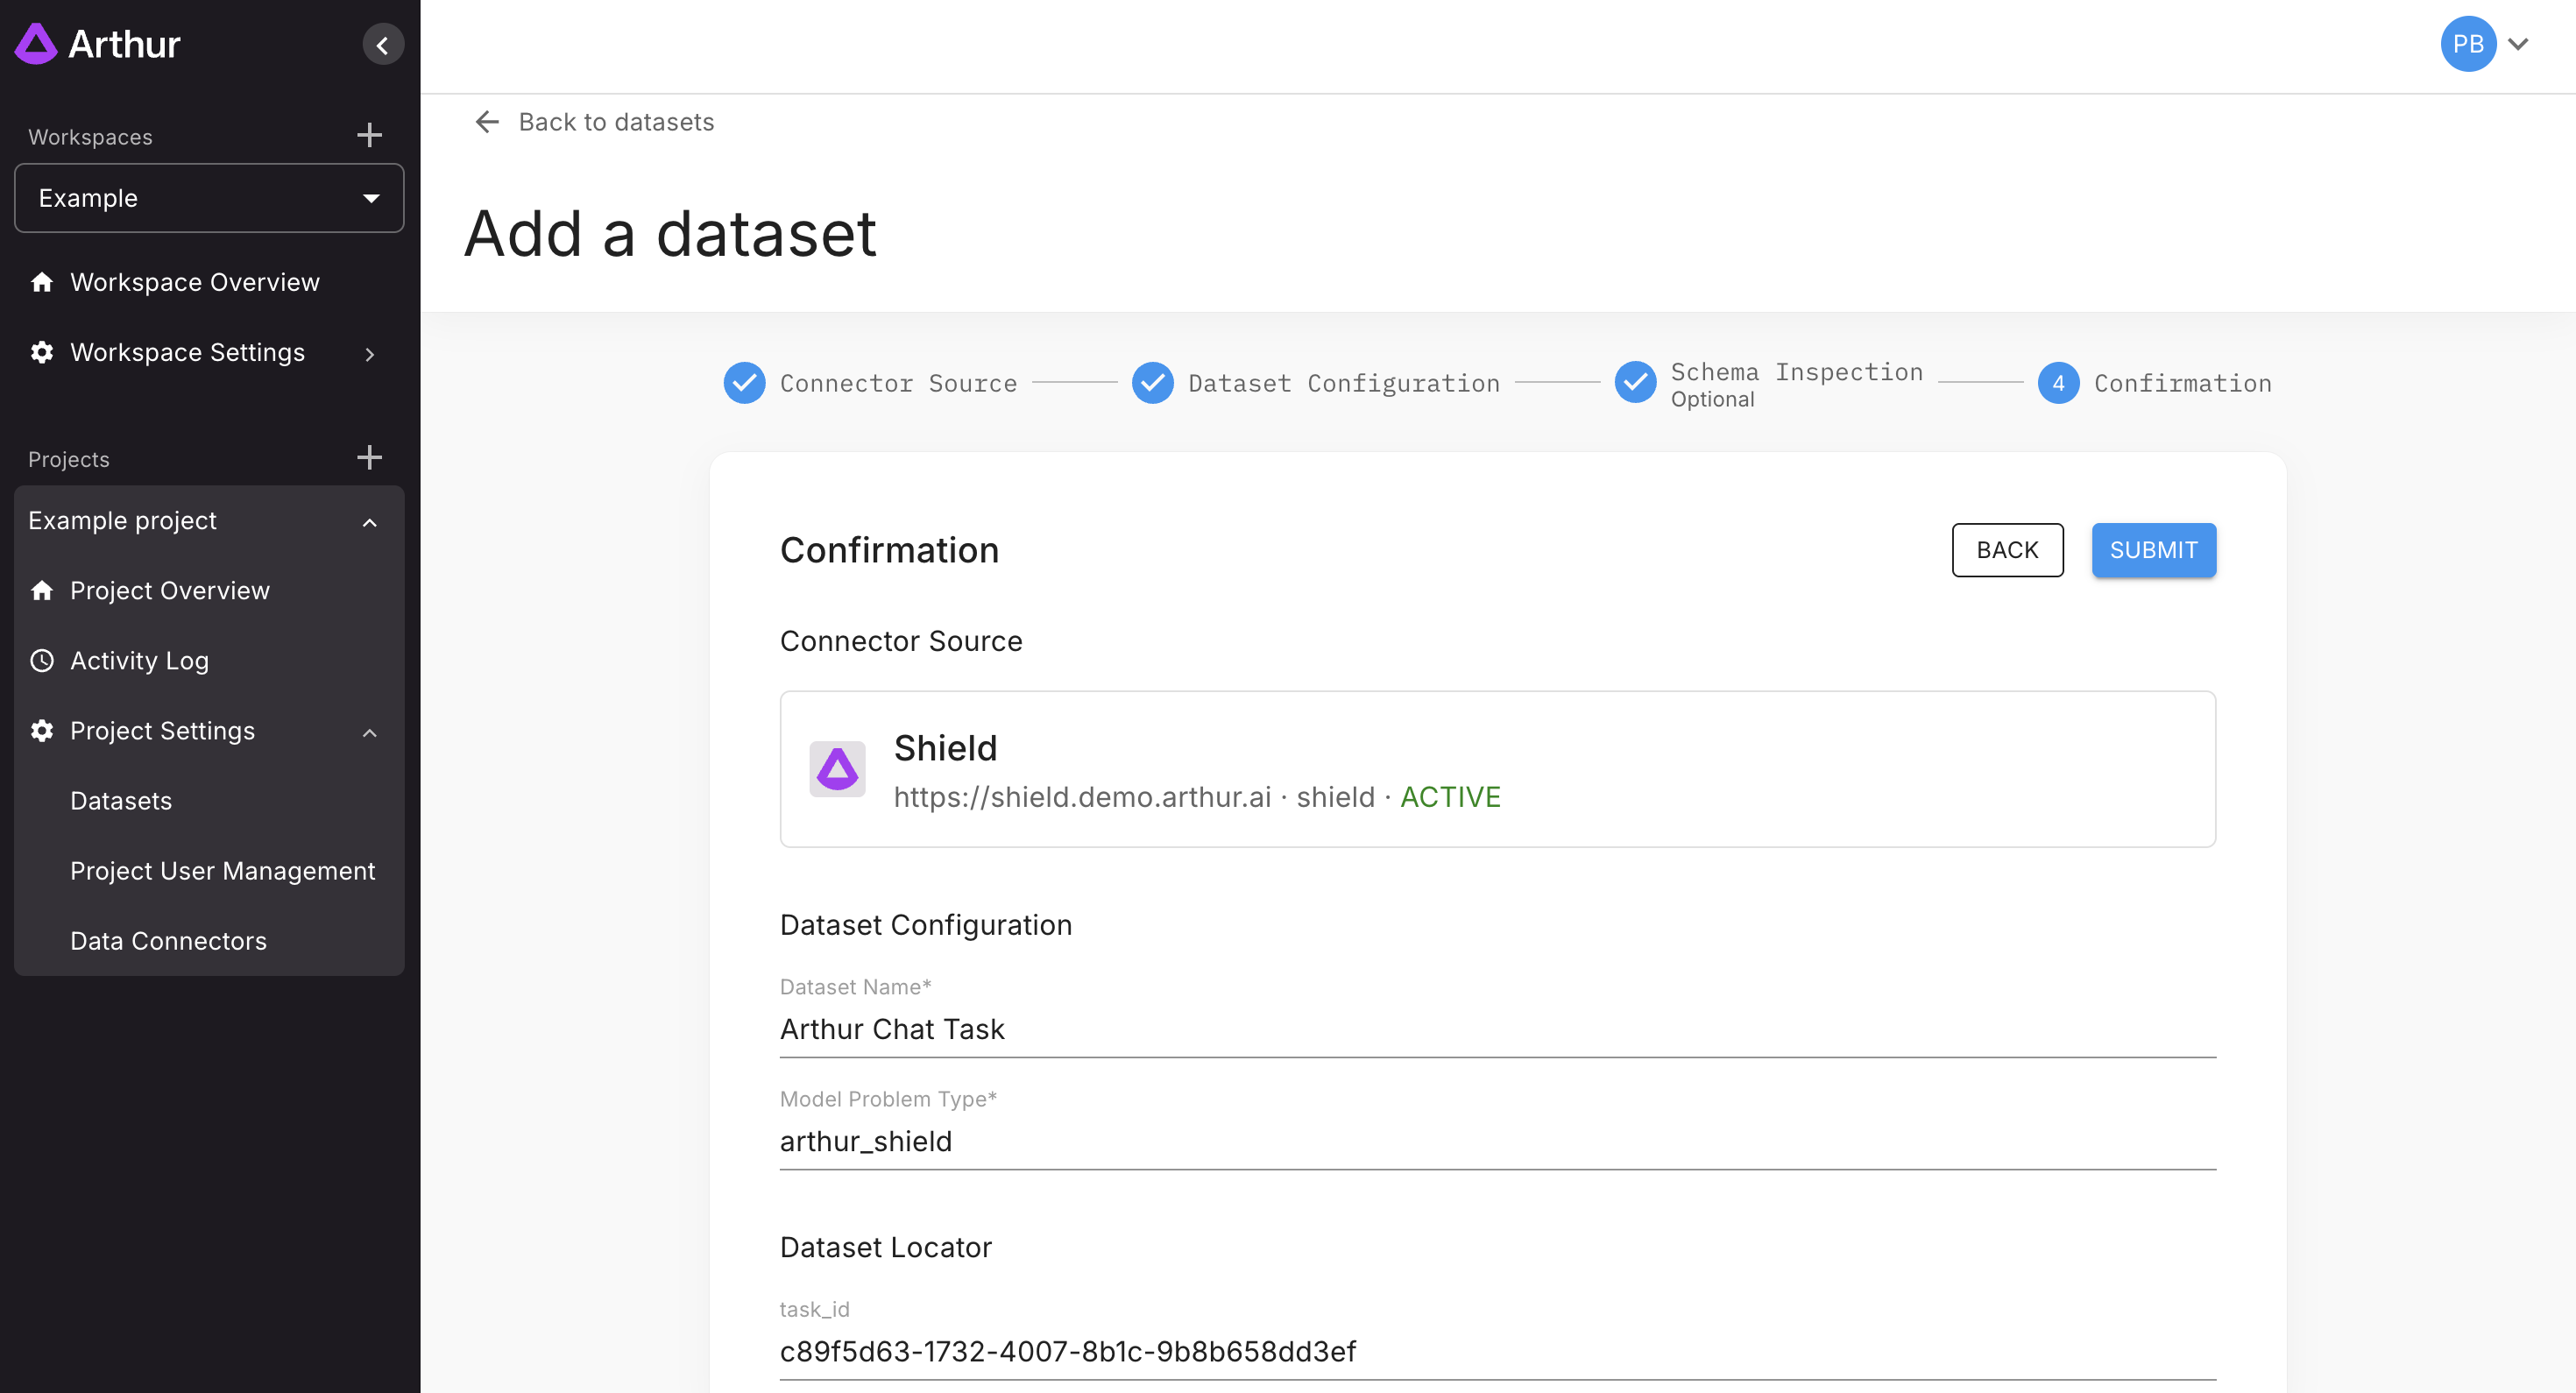Click the BACK button
The width and height of the screenshot is (2576, 1393).
(x=2007, y=550)
